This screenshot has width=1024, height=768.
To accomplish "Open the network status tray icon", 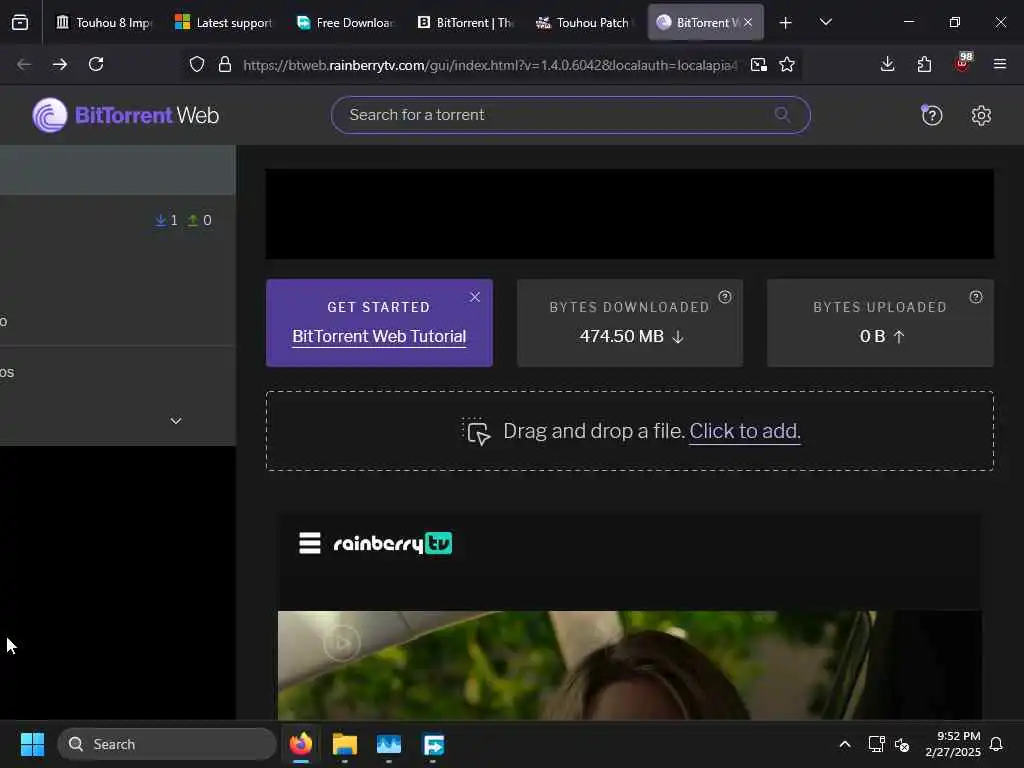I will [876, 744].
